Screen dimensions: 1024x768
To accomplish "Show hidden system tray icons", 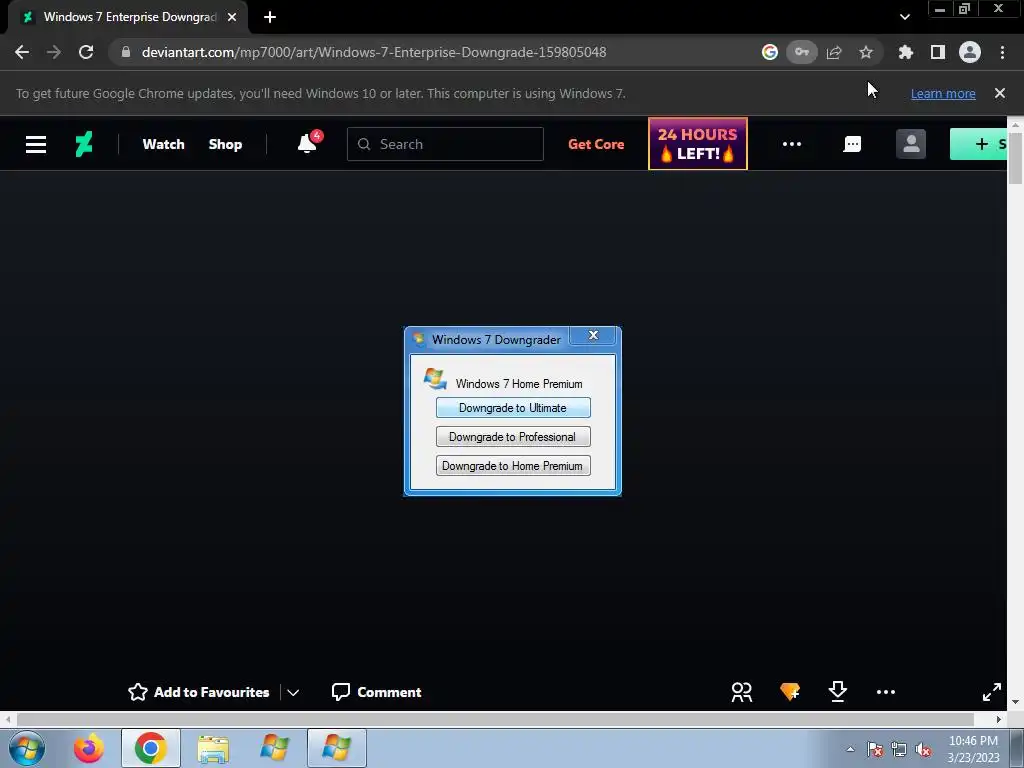I will (x=850, y=749).
